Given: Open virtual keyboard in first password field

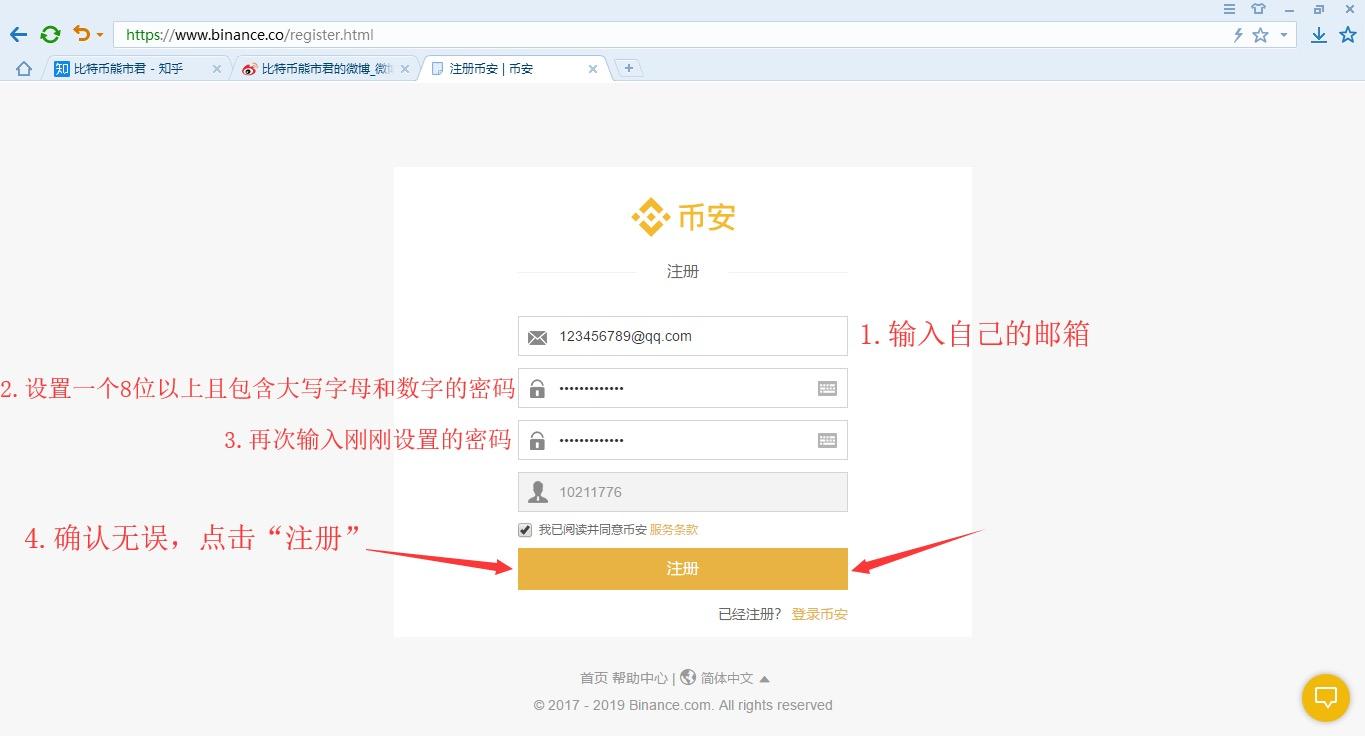Looking at the screenshot, I should tap(827, 388).
